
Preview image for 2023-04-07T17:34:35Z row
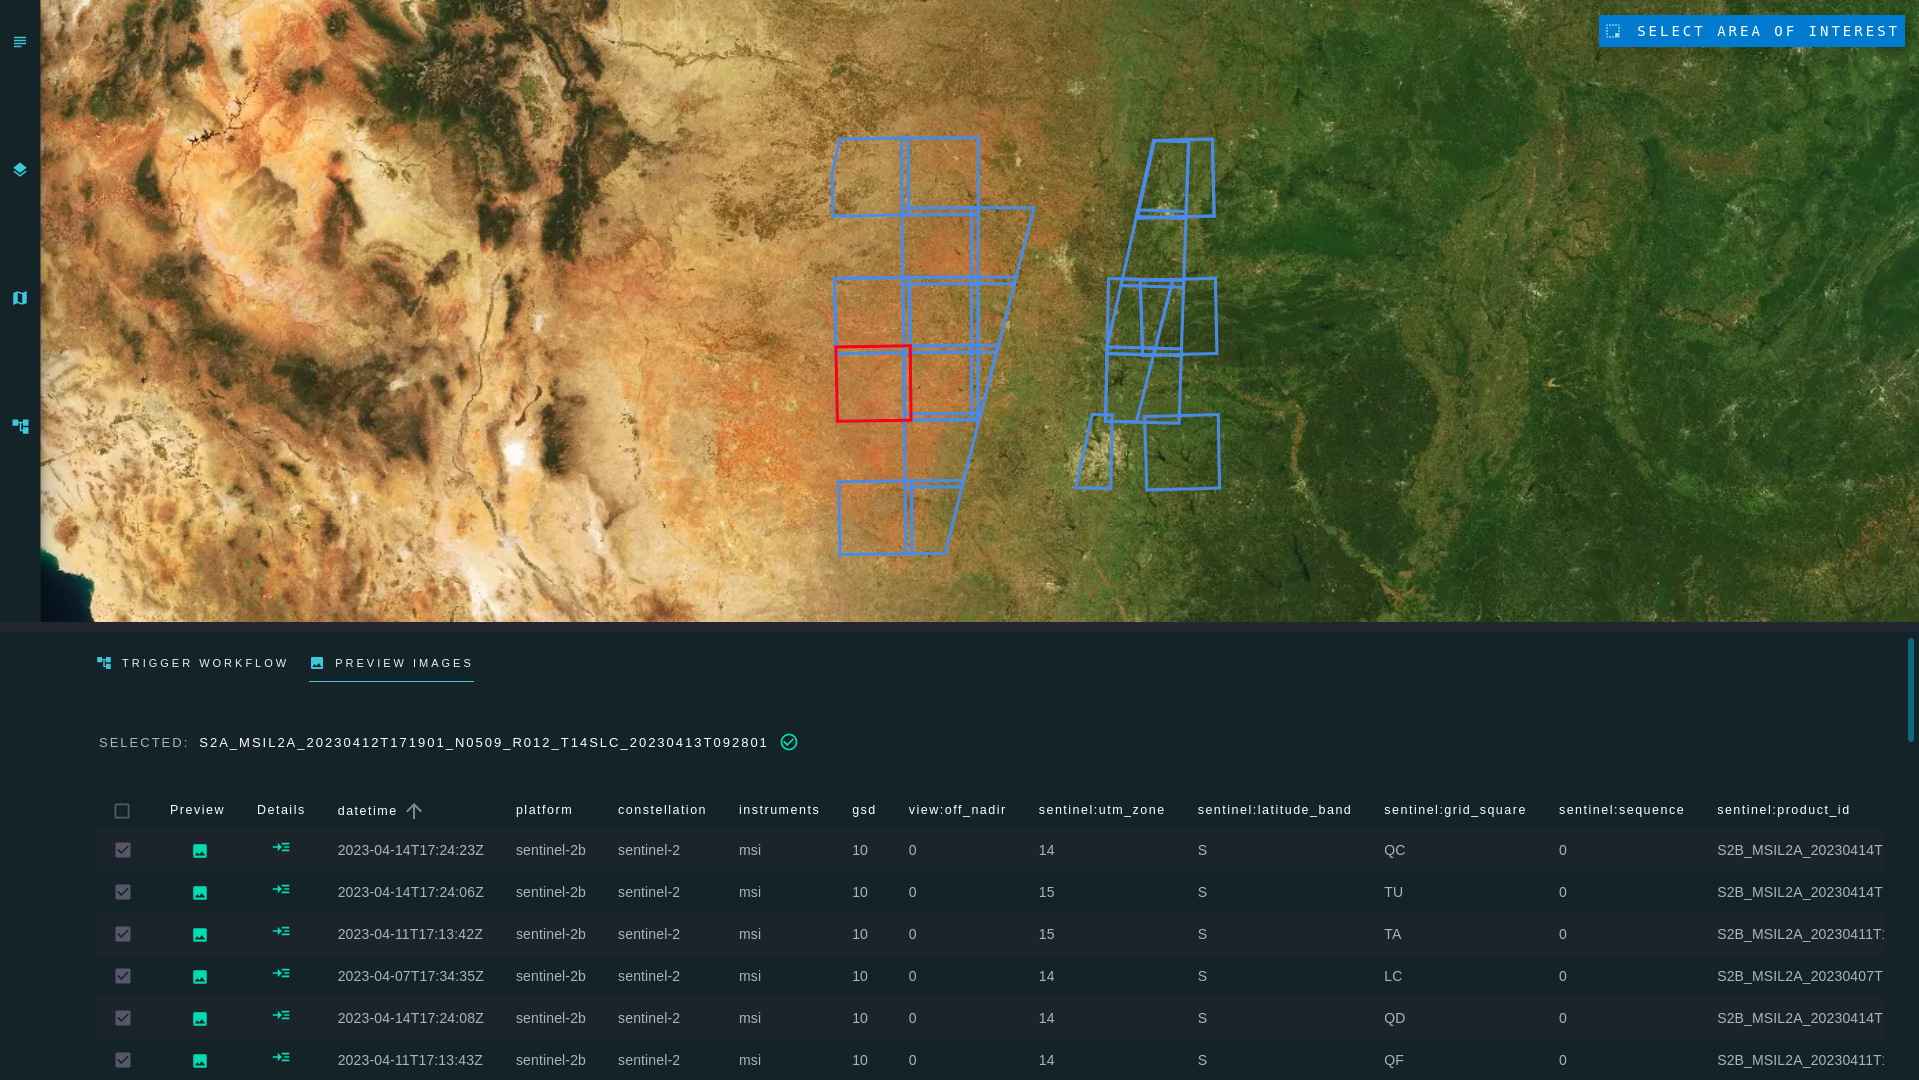200,977
